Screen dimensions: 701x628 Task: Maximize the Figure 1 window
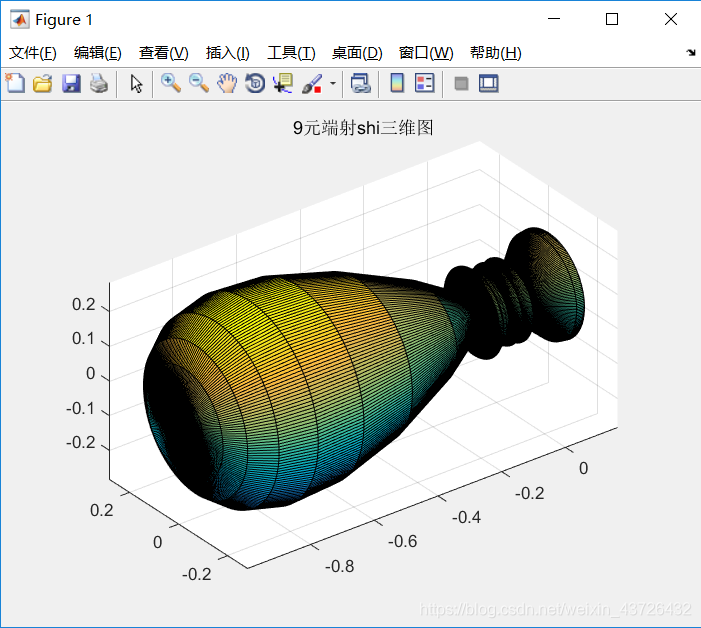612,19
